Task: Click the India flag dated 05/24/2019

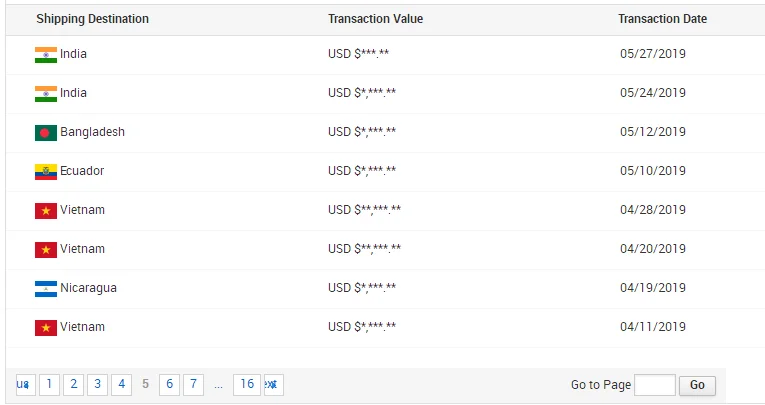Action: pos(45,93)
